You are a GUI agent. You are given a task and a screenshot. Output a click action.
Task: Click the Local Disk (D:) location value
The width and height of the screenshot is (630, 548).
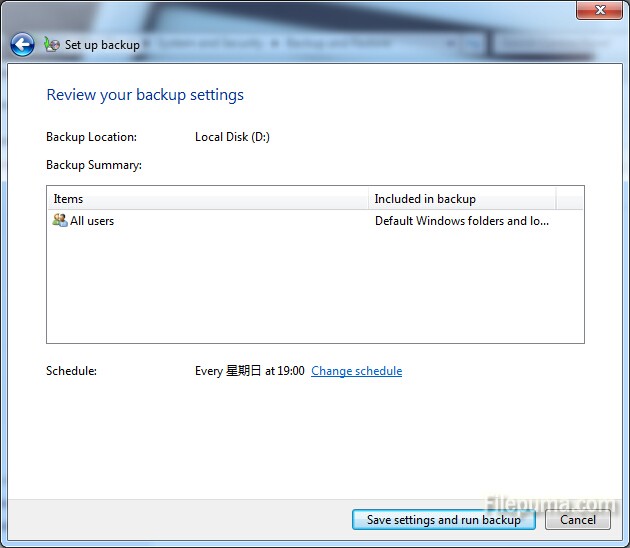click(x=232, y=137)
